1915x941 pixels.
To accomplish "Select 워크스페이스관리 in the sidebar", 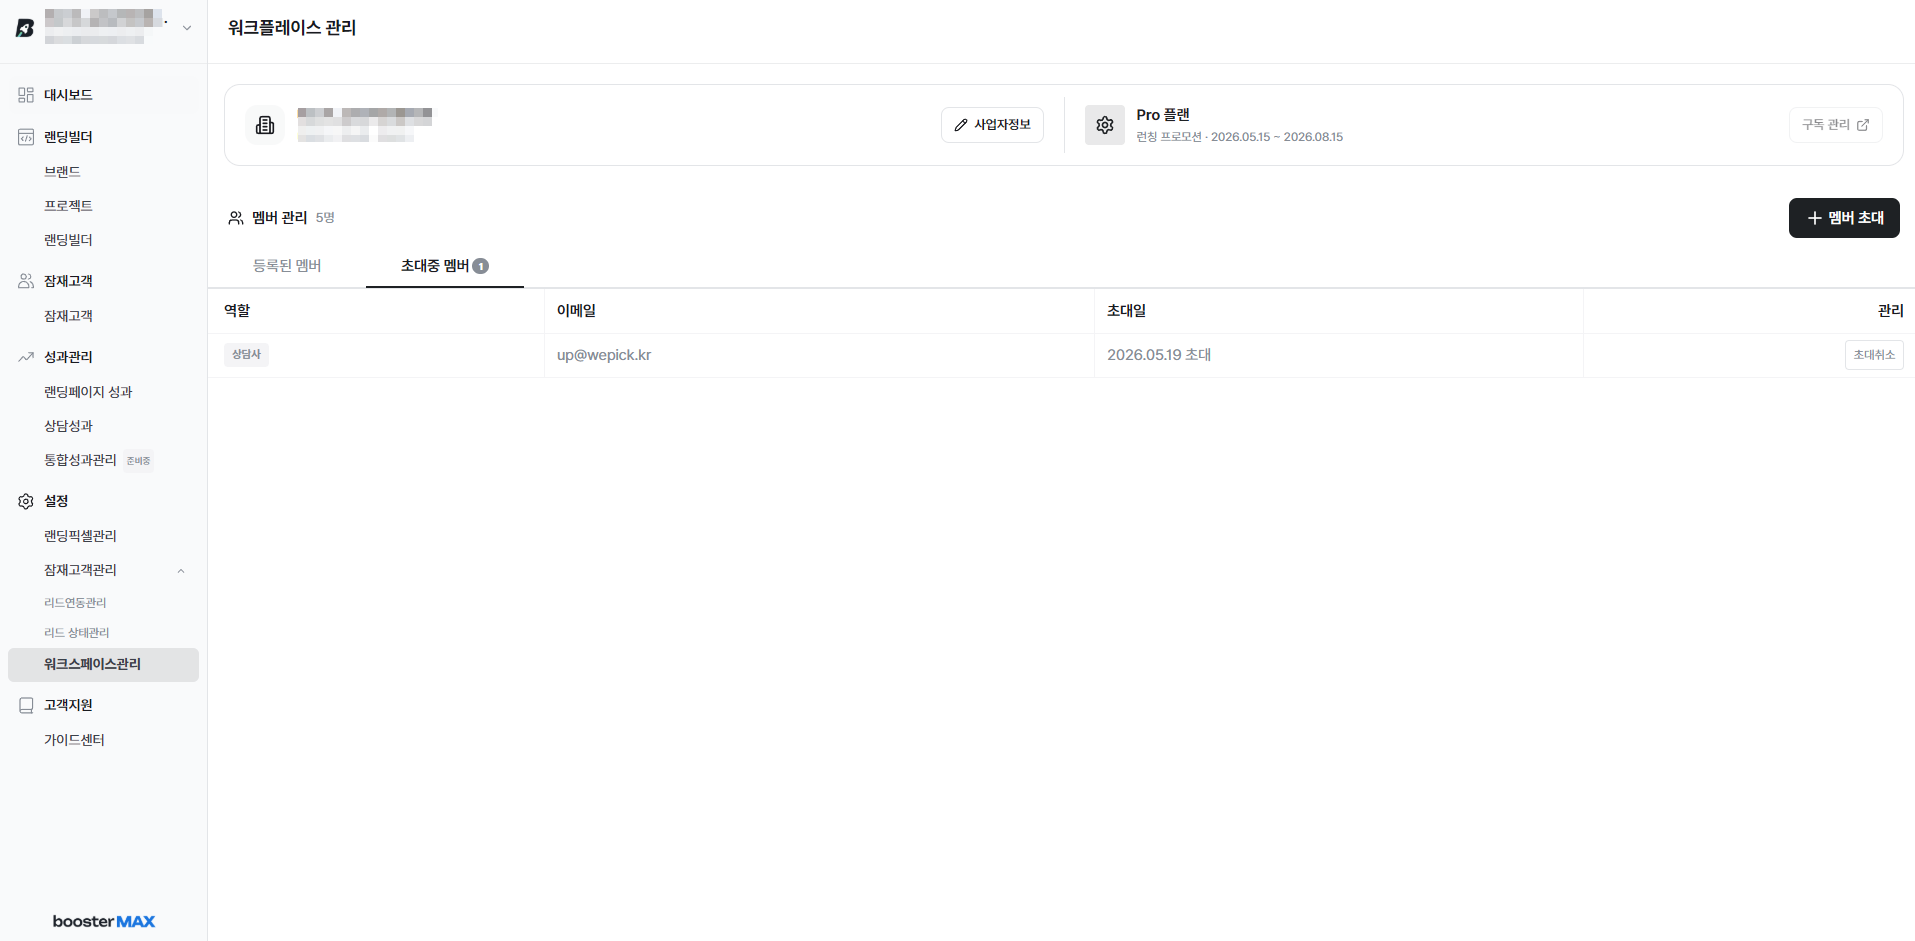I will point(103,665).
